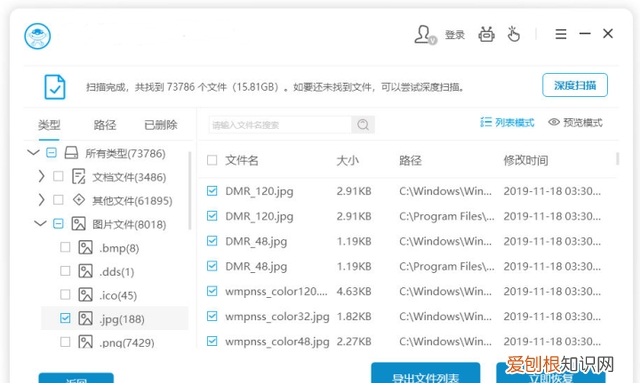Screen dimensions: 640x383
Task: Switch to 路径 tab
Action: pyautogui.click(x=105, y=125)
